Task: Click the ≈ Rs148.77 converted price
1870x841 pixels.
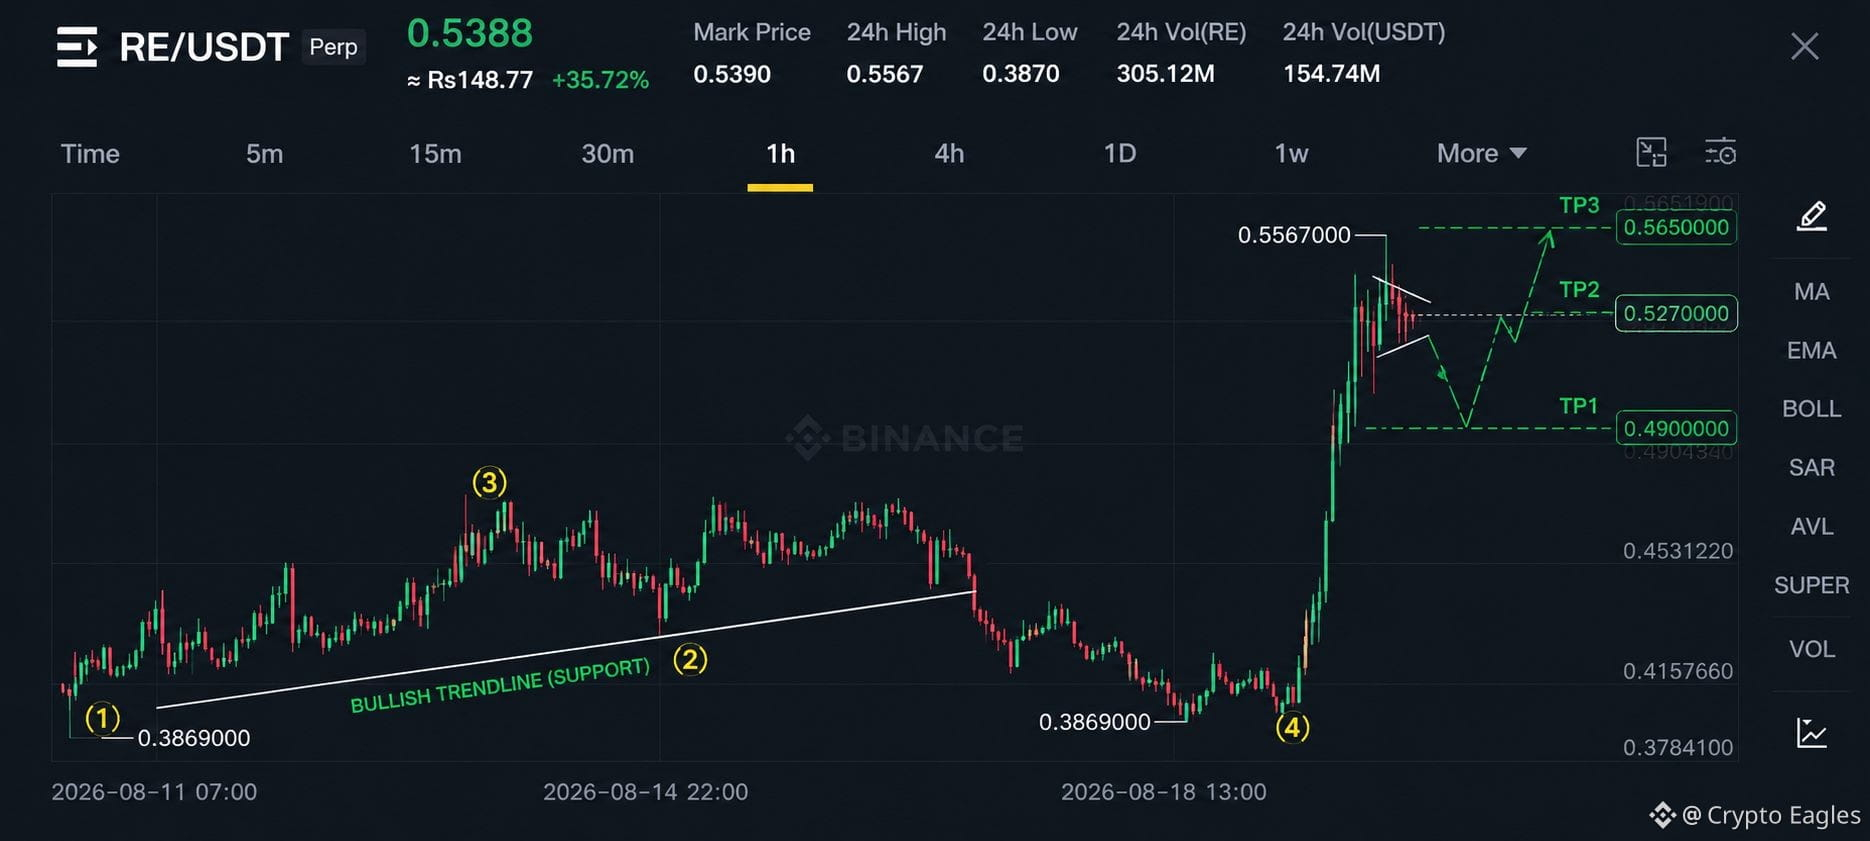Action: click(470, 80)
